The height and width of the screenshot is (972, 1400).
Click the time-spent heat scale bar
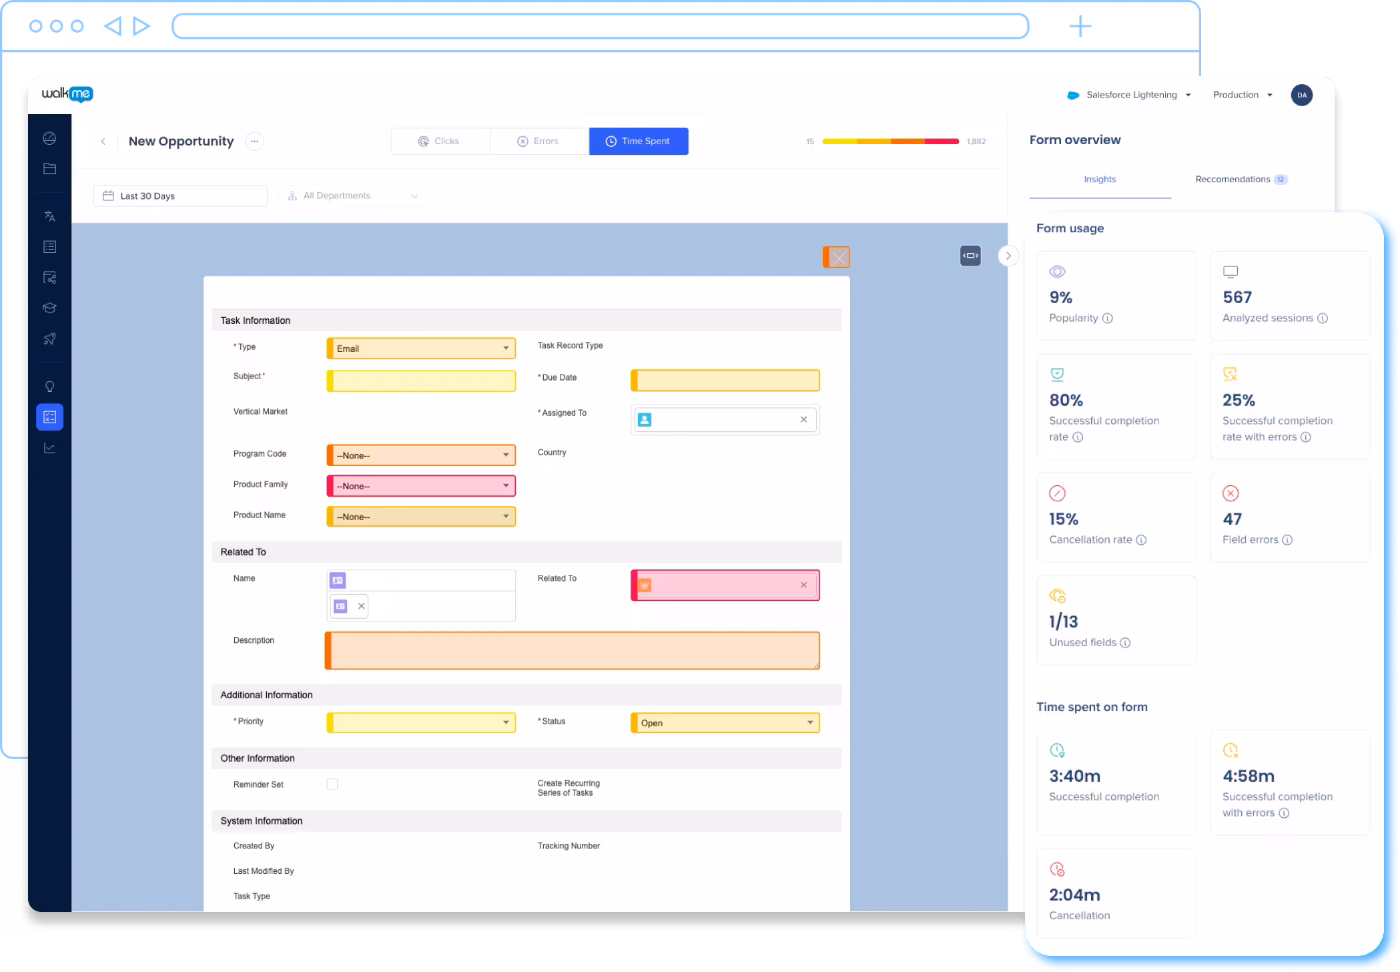point(891,141)
